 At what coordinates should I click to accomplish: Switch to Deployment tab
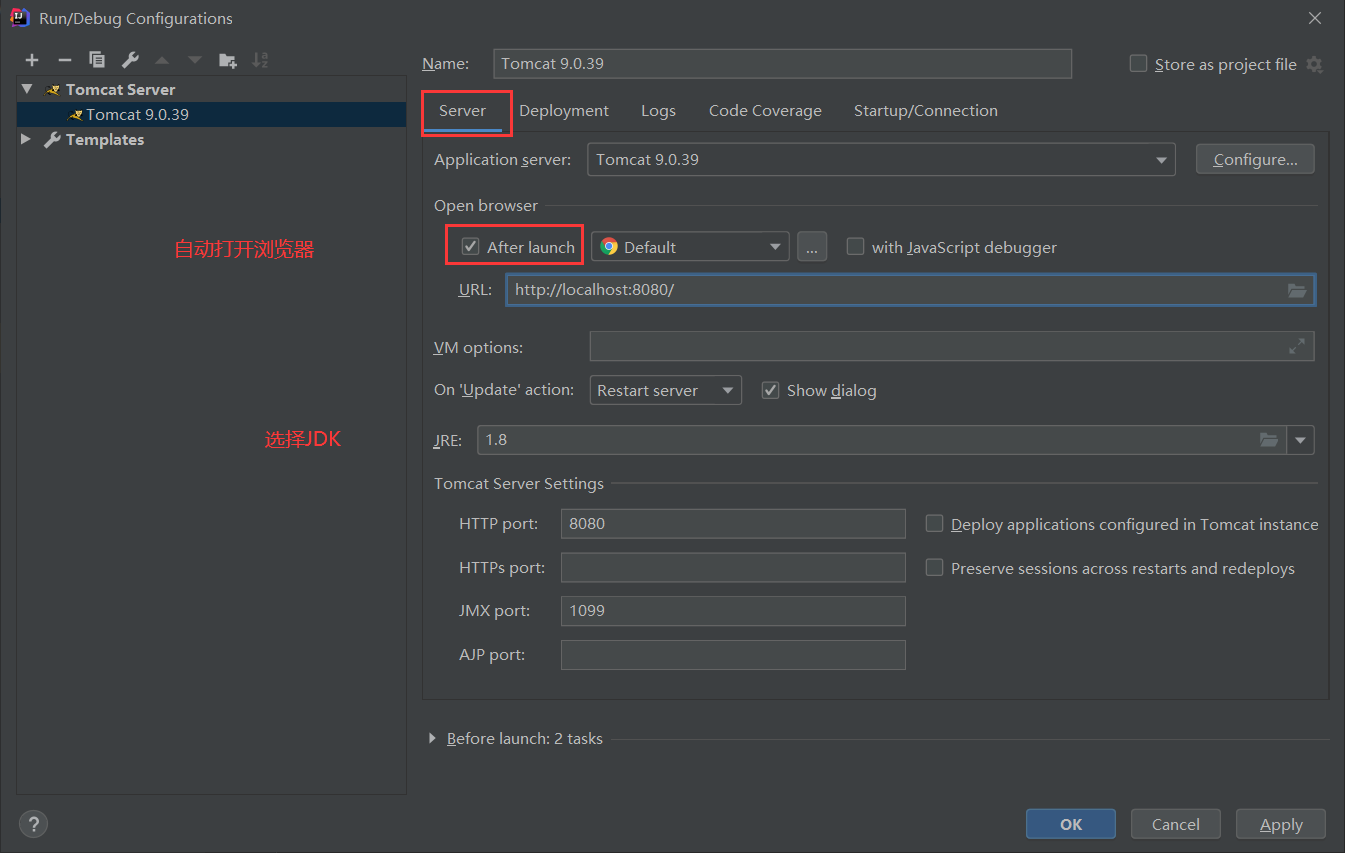pyautogui.click(x=564, y=111)
